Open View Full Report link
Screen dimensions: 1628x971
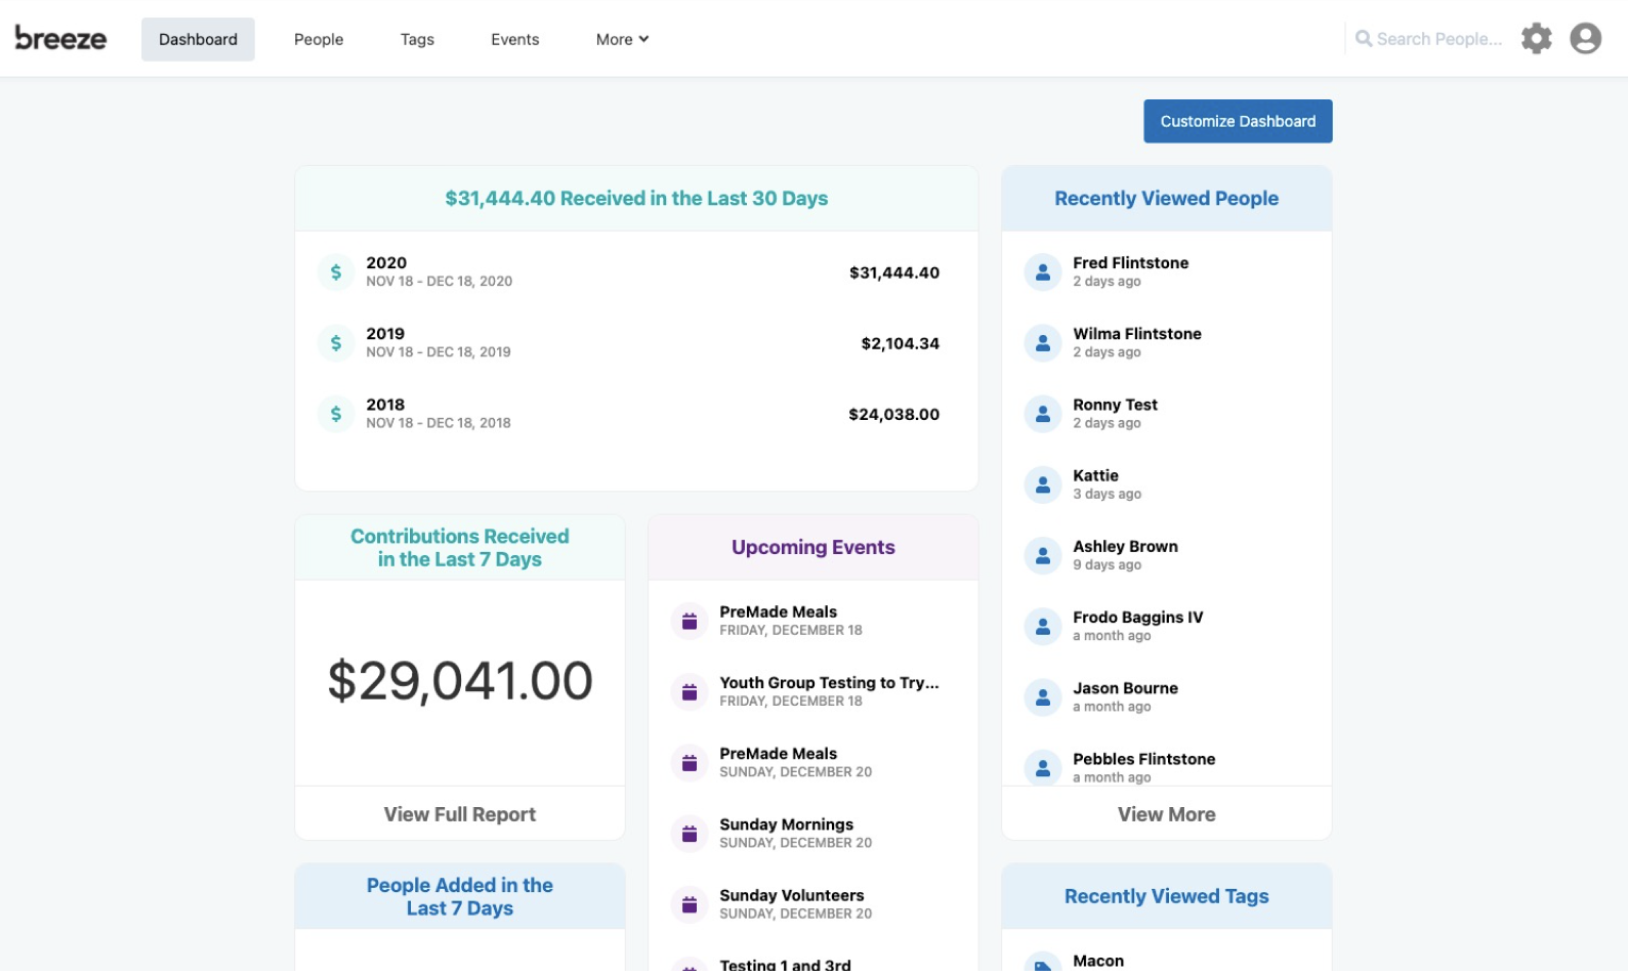[x=460, y=814]
